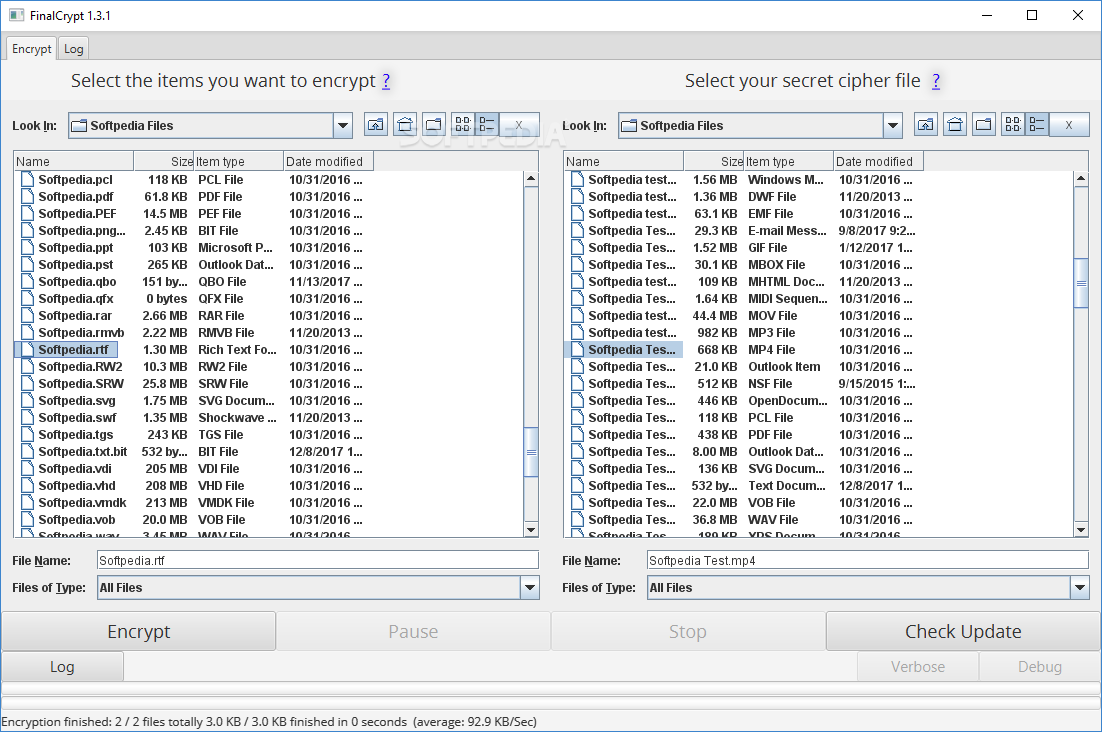1102x732 pixels.
Task: Switch cipher panel to List view
Action: [1013, 125]
